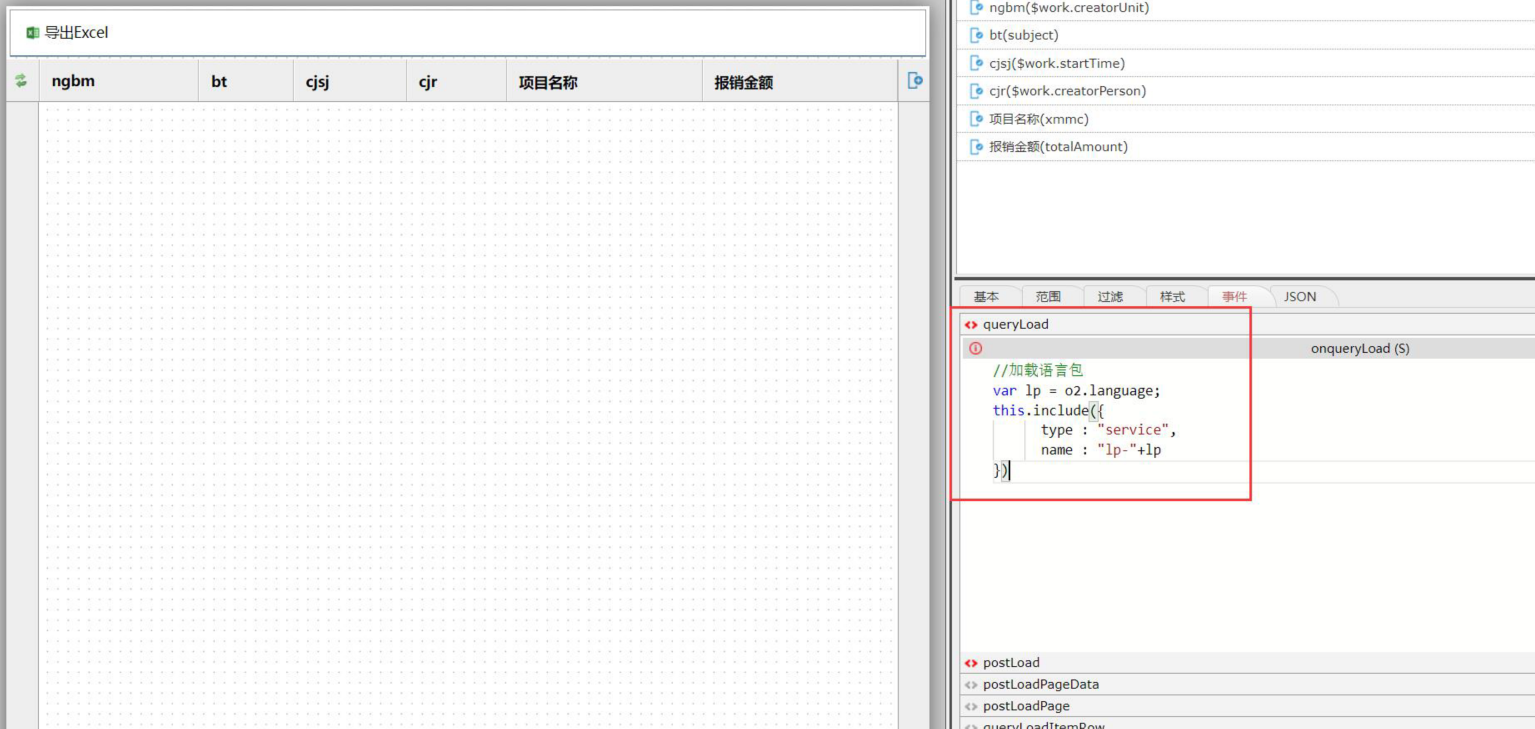Click the 加载语言包 comment line in code
The width and height of the screenshot is (1535, 729).
1038,370
